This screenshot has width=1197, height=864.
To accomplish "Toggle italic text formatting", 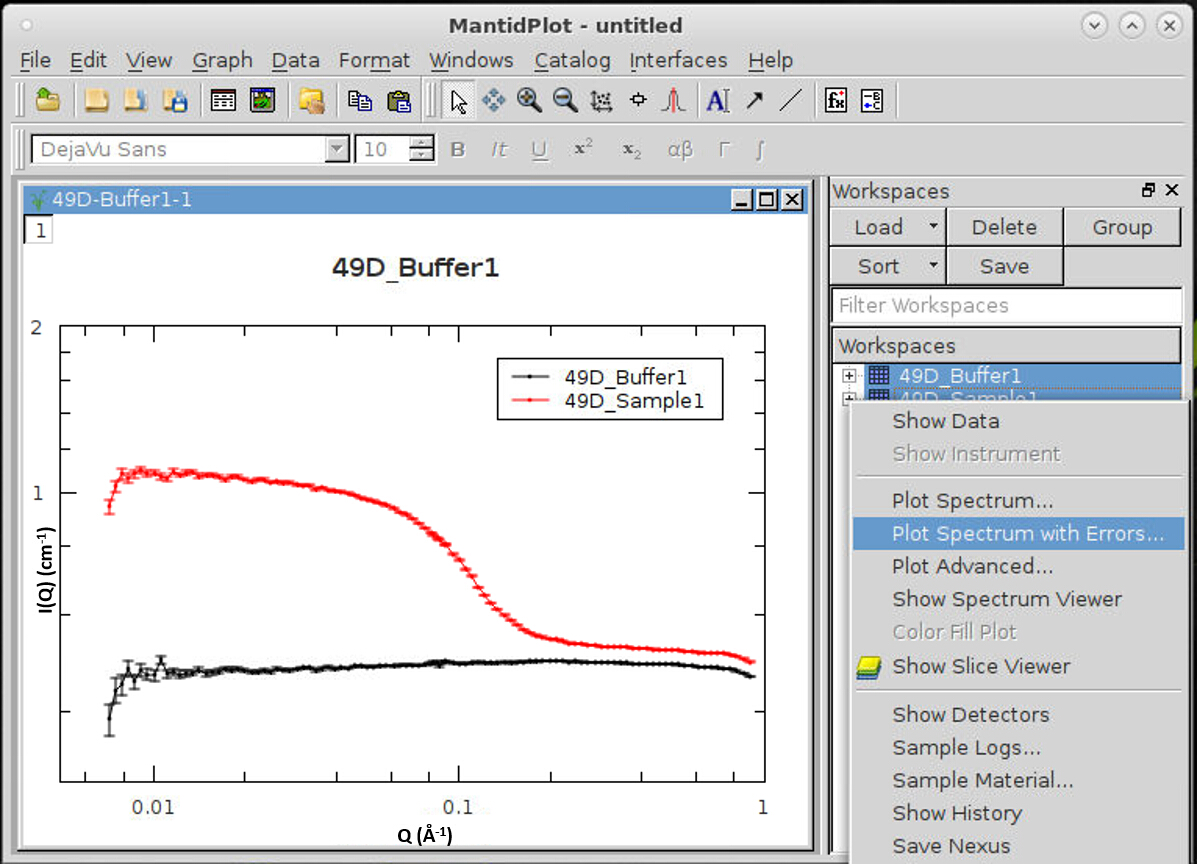I will click(x=499, y=150).
